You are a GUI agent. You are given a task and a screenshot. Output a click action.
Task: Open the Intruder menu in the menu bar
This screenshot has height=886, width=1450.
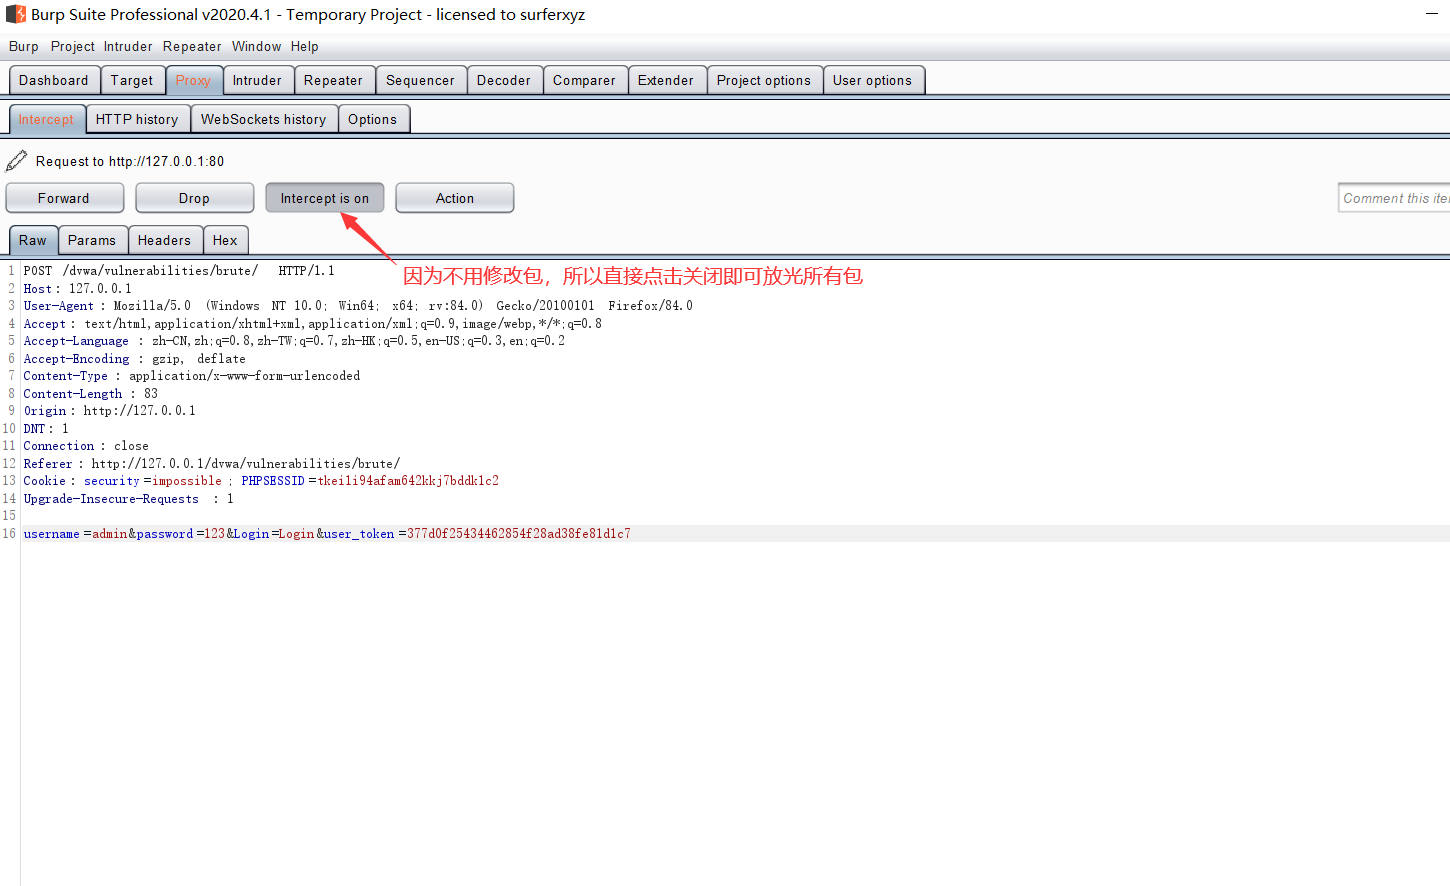(128, 46)
